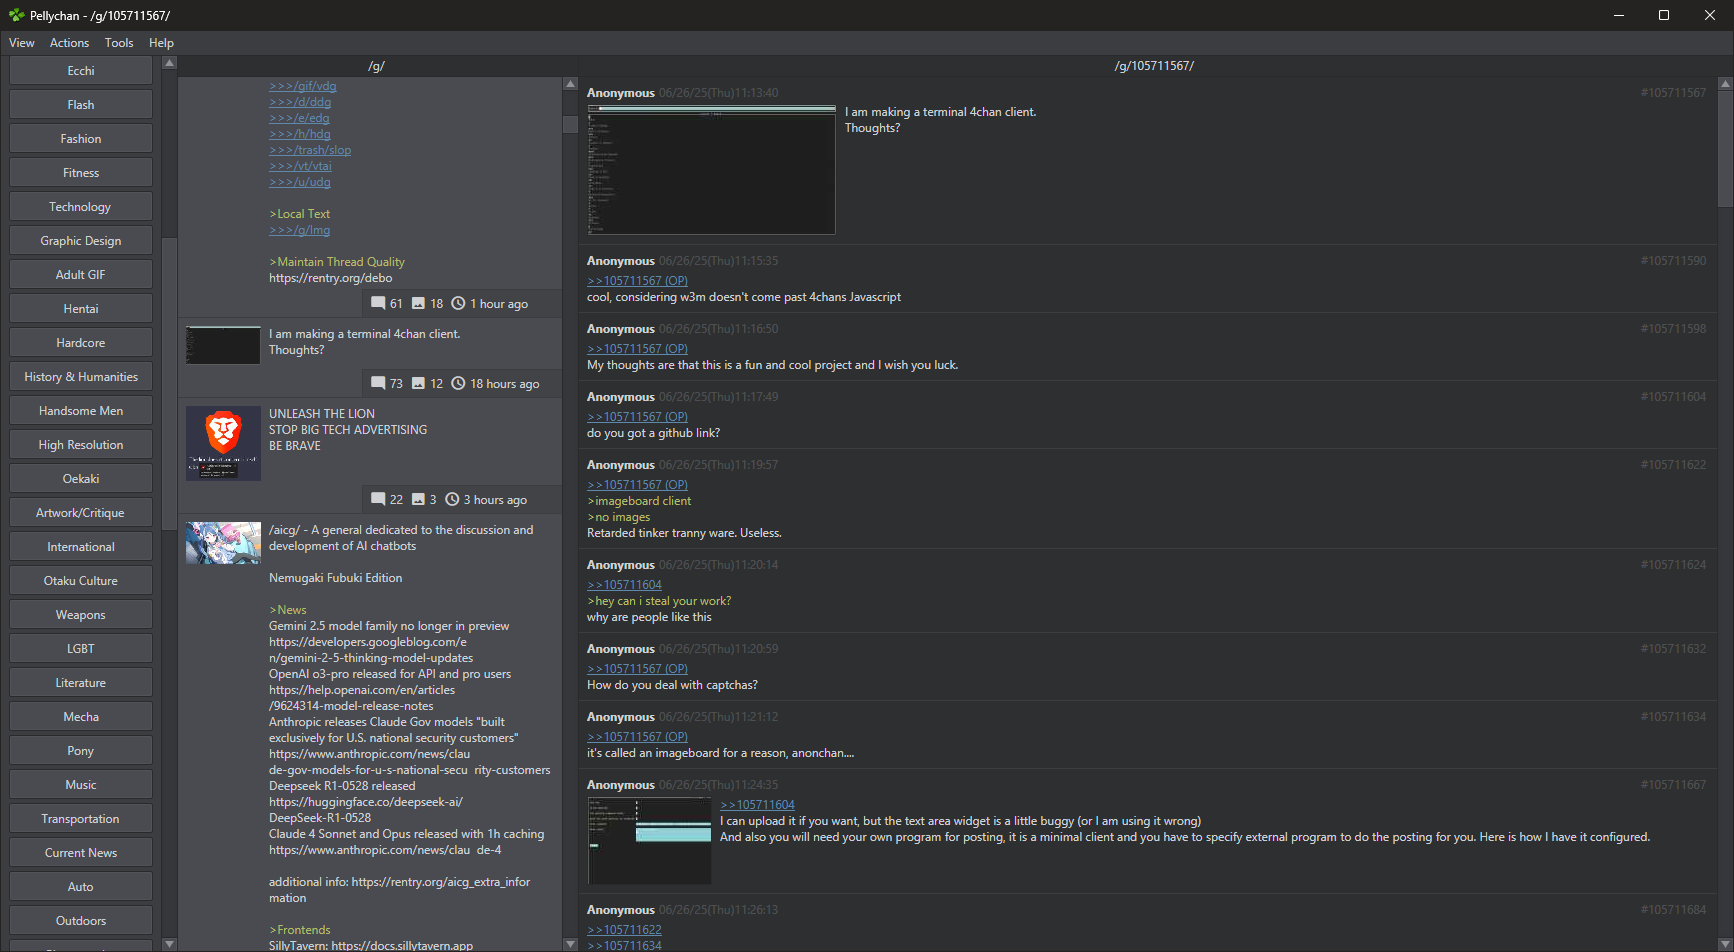The width and height of the screenshot is (1734, 952).
Task: Click the images icon next to 18
Action: pos(419,303)
